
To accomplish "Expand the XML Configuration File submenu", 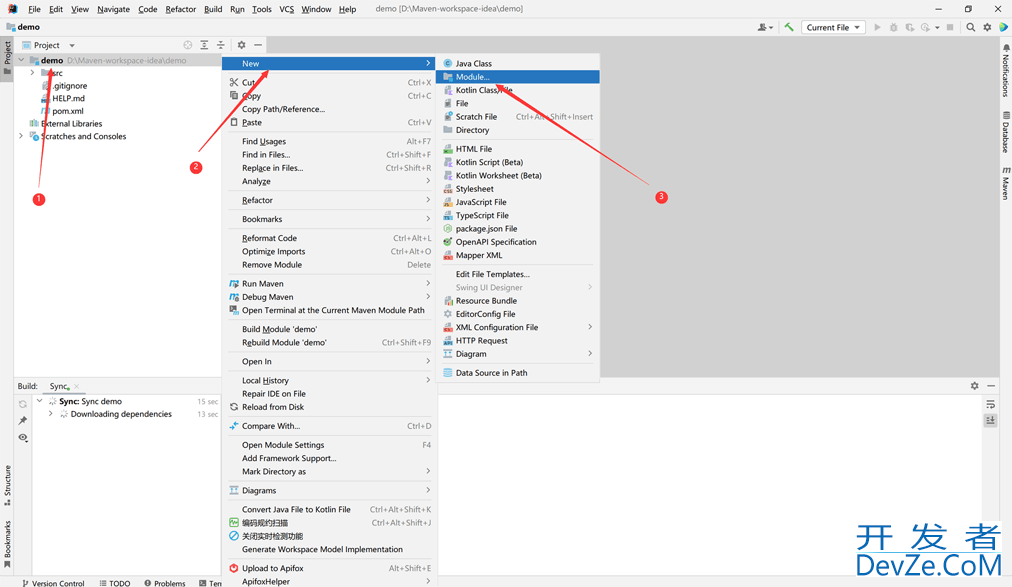I will click(518, 328).
